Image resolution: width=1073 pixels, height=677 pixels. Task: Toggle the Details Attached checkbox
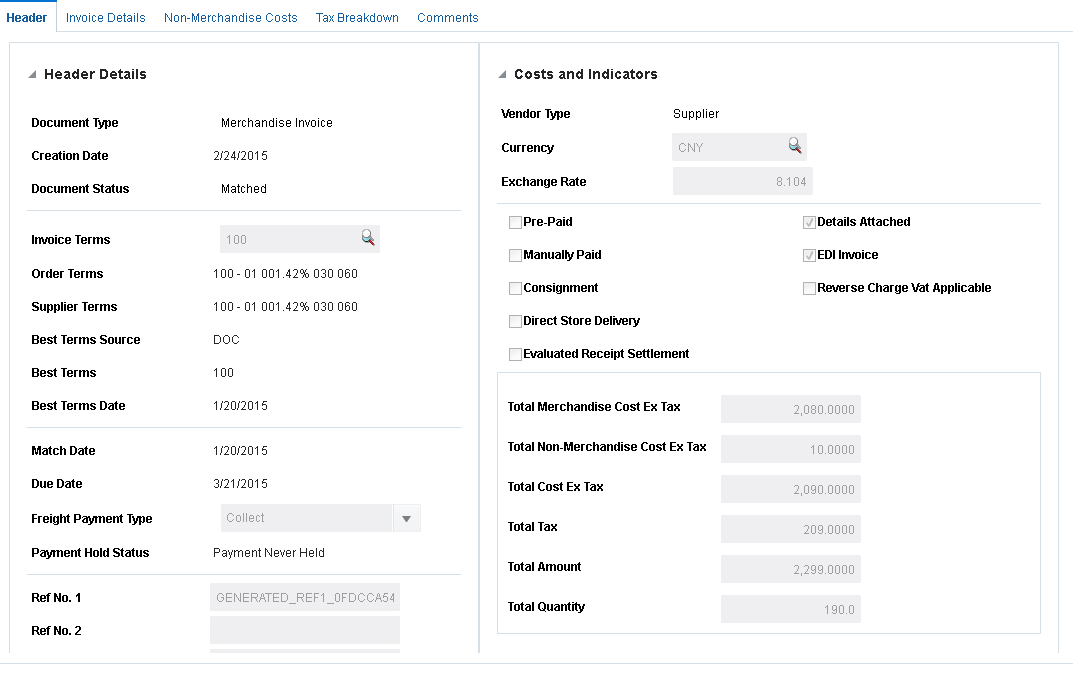coord(809,221)
